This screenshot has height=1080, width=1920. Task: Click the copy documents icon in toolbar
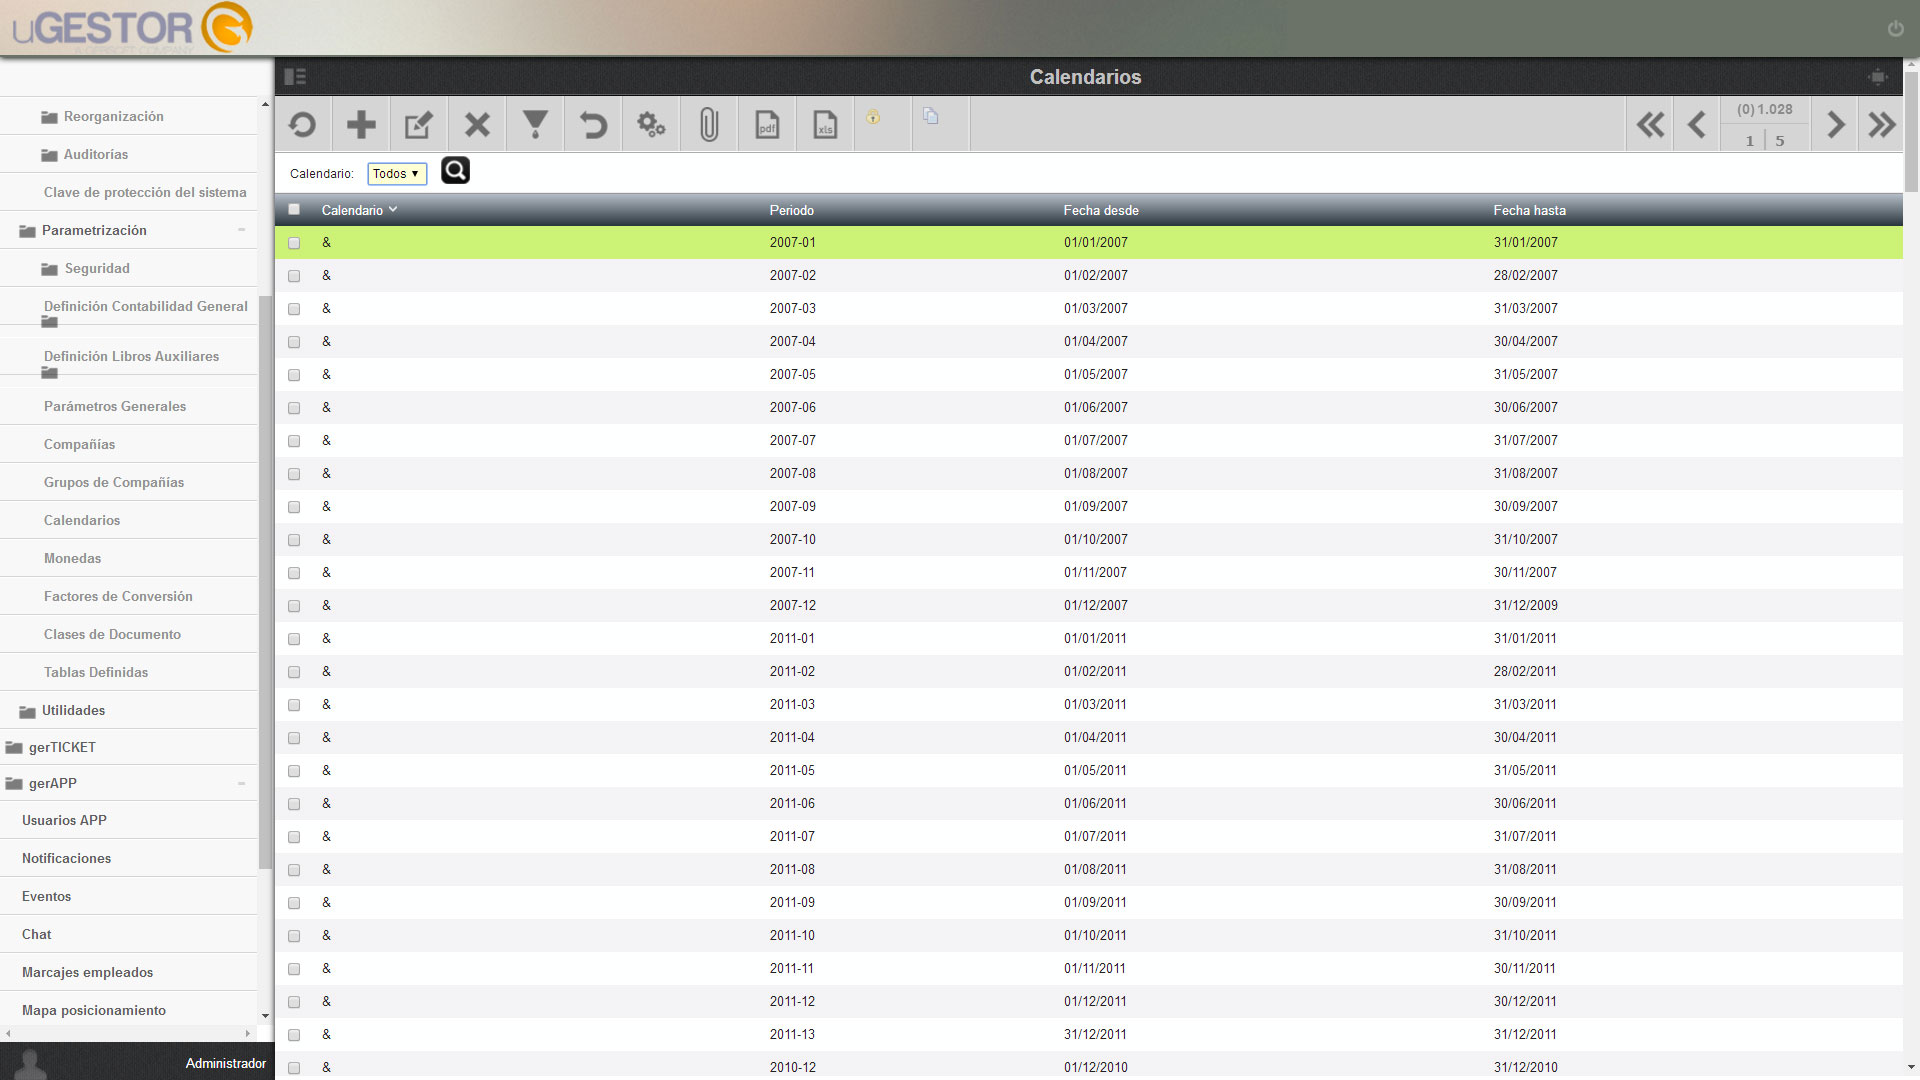(931, 116)
